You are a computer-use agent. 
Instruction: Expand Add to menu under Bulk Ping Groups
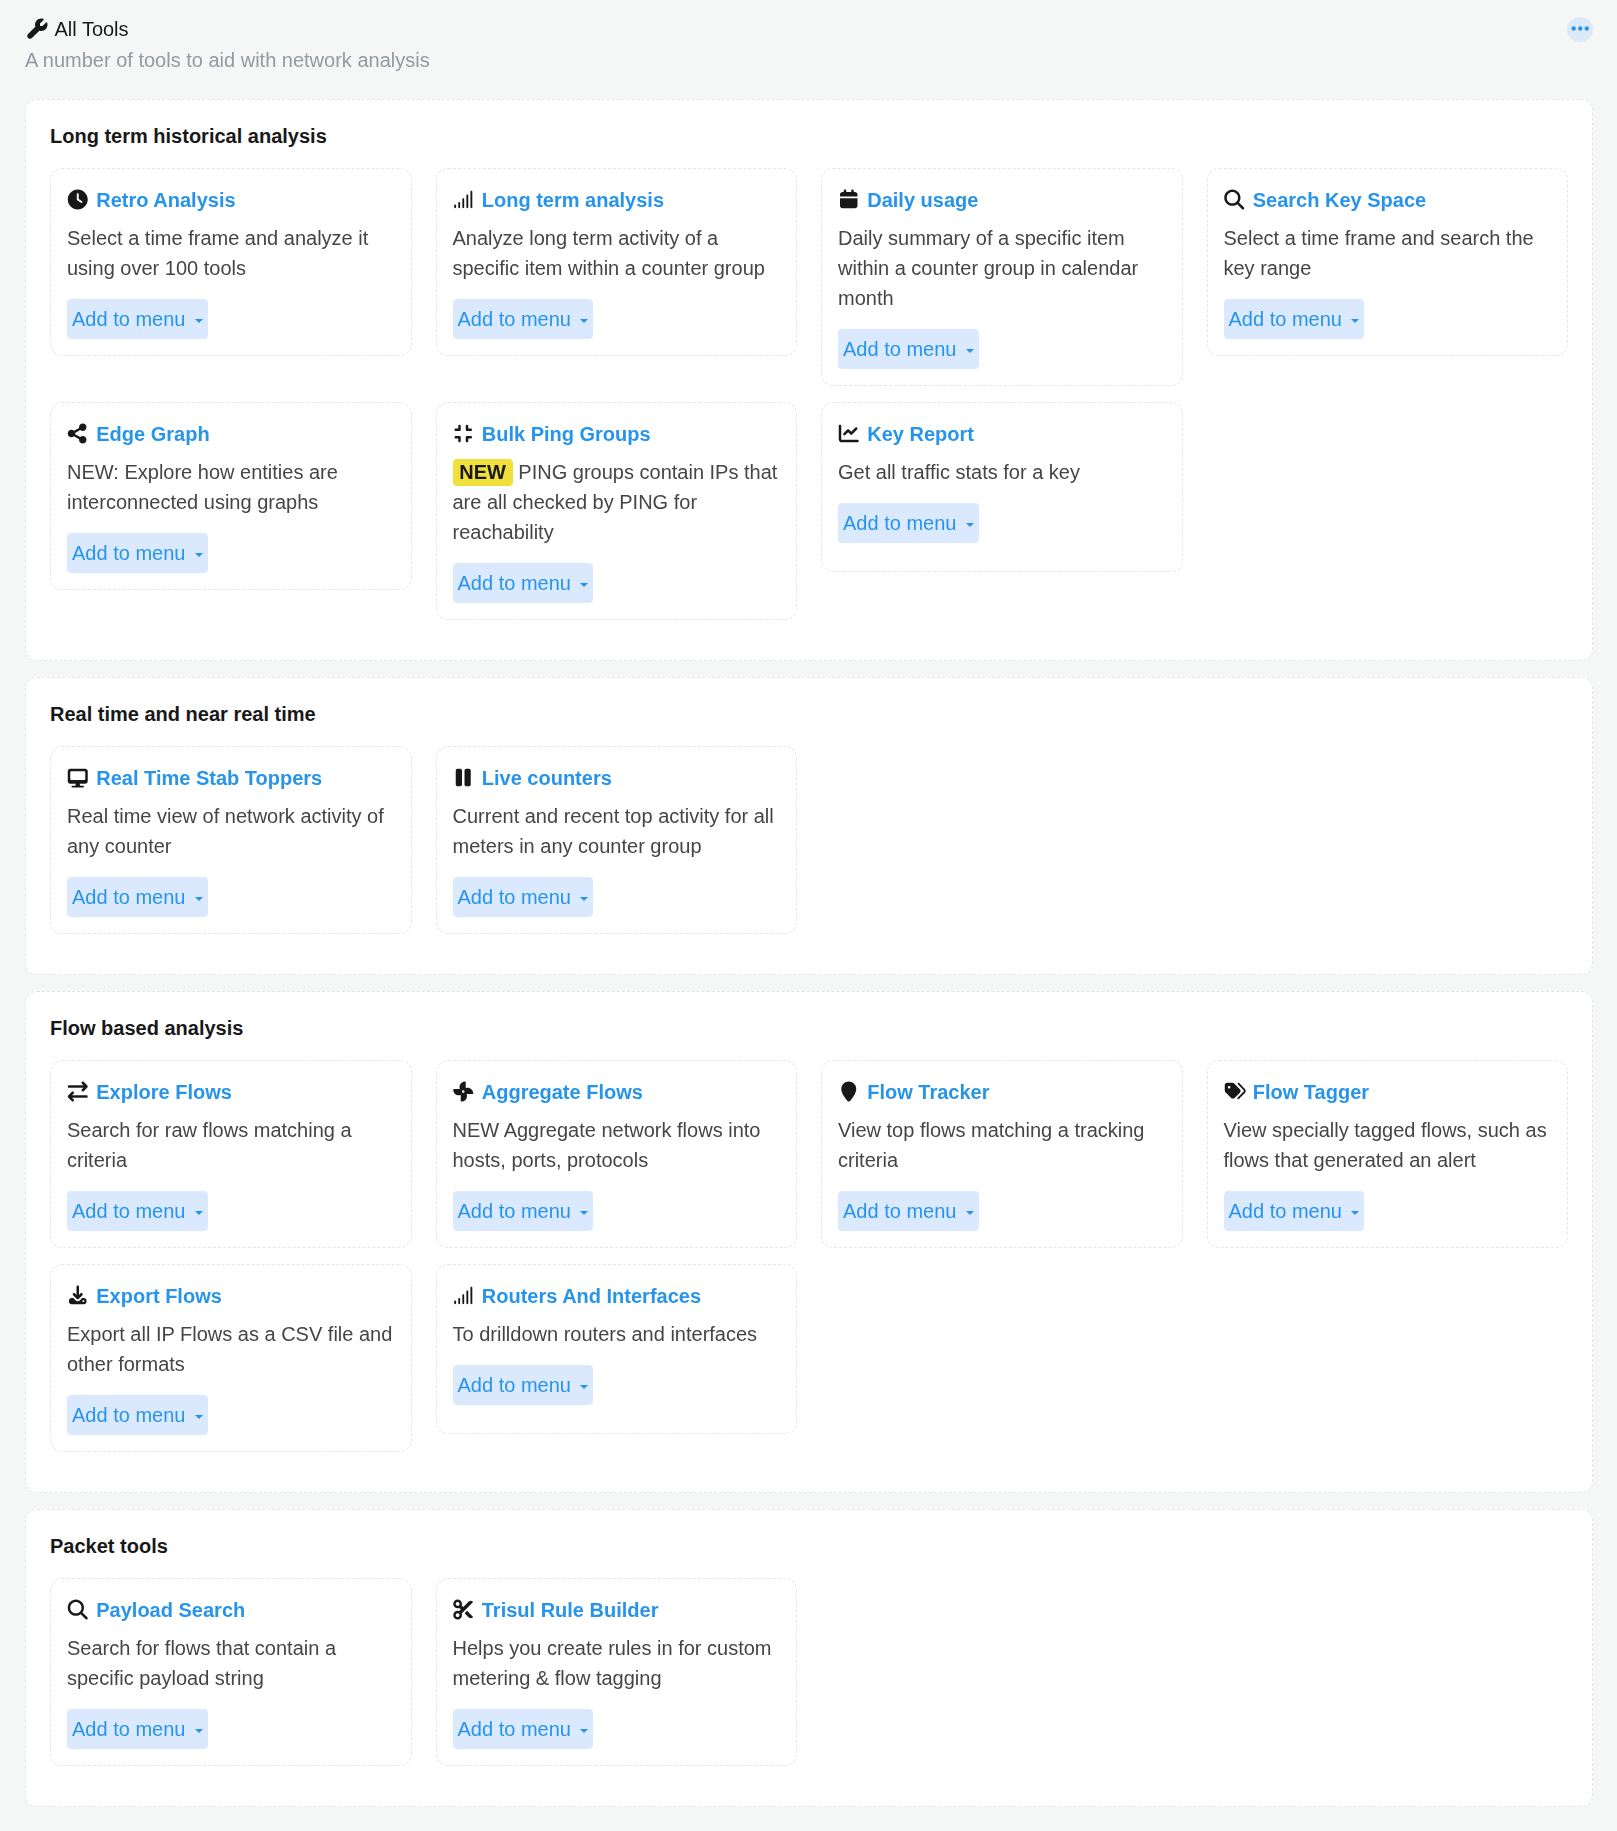[x=522, y=583]
